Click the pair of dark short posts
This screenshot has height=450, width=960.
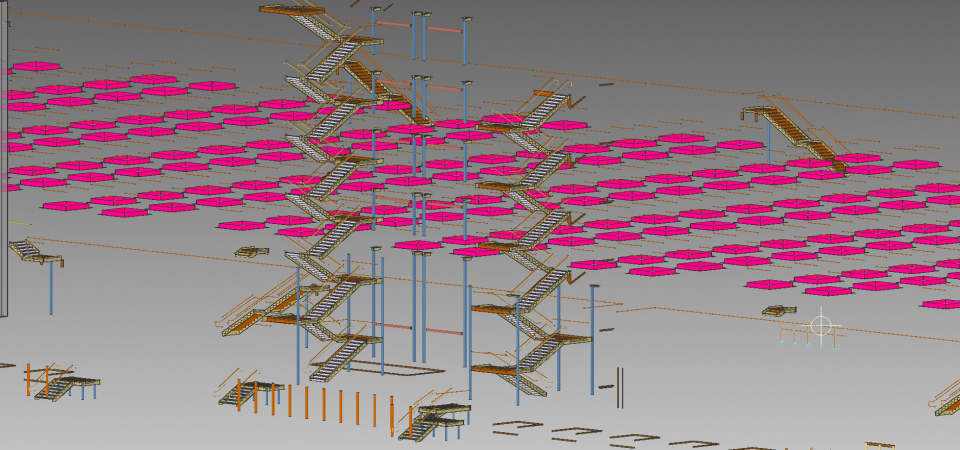click(x=619, y=386)
